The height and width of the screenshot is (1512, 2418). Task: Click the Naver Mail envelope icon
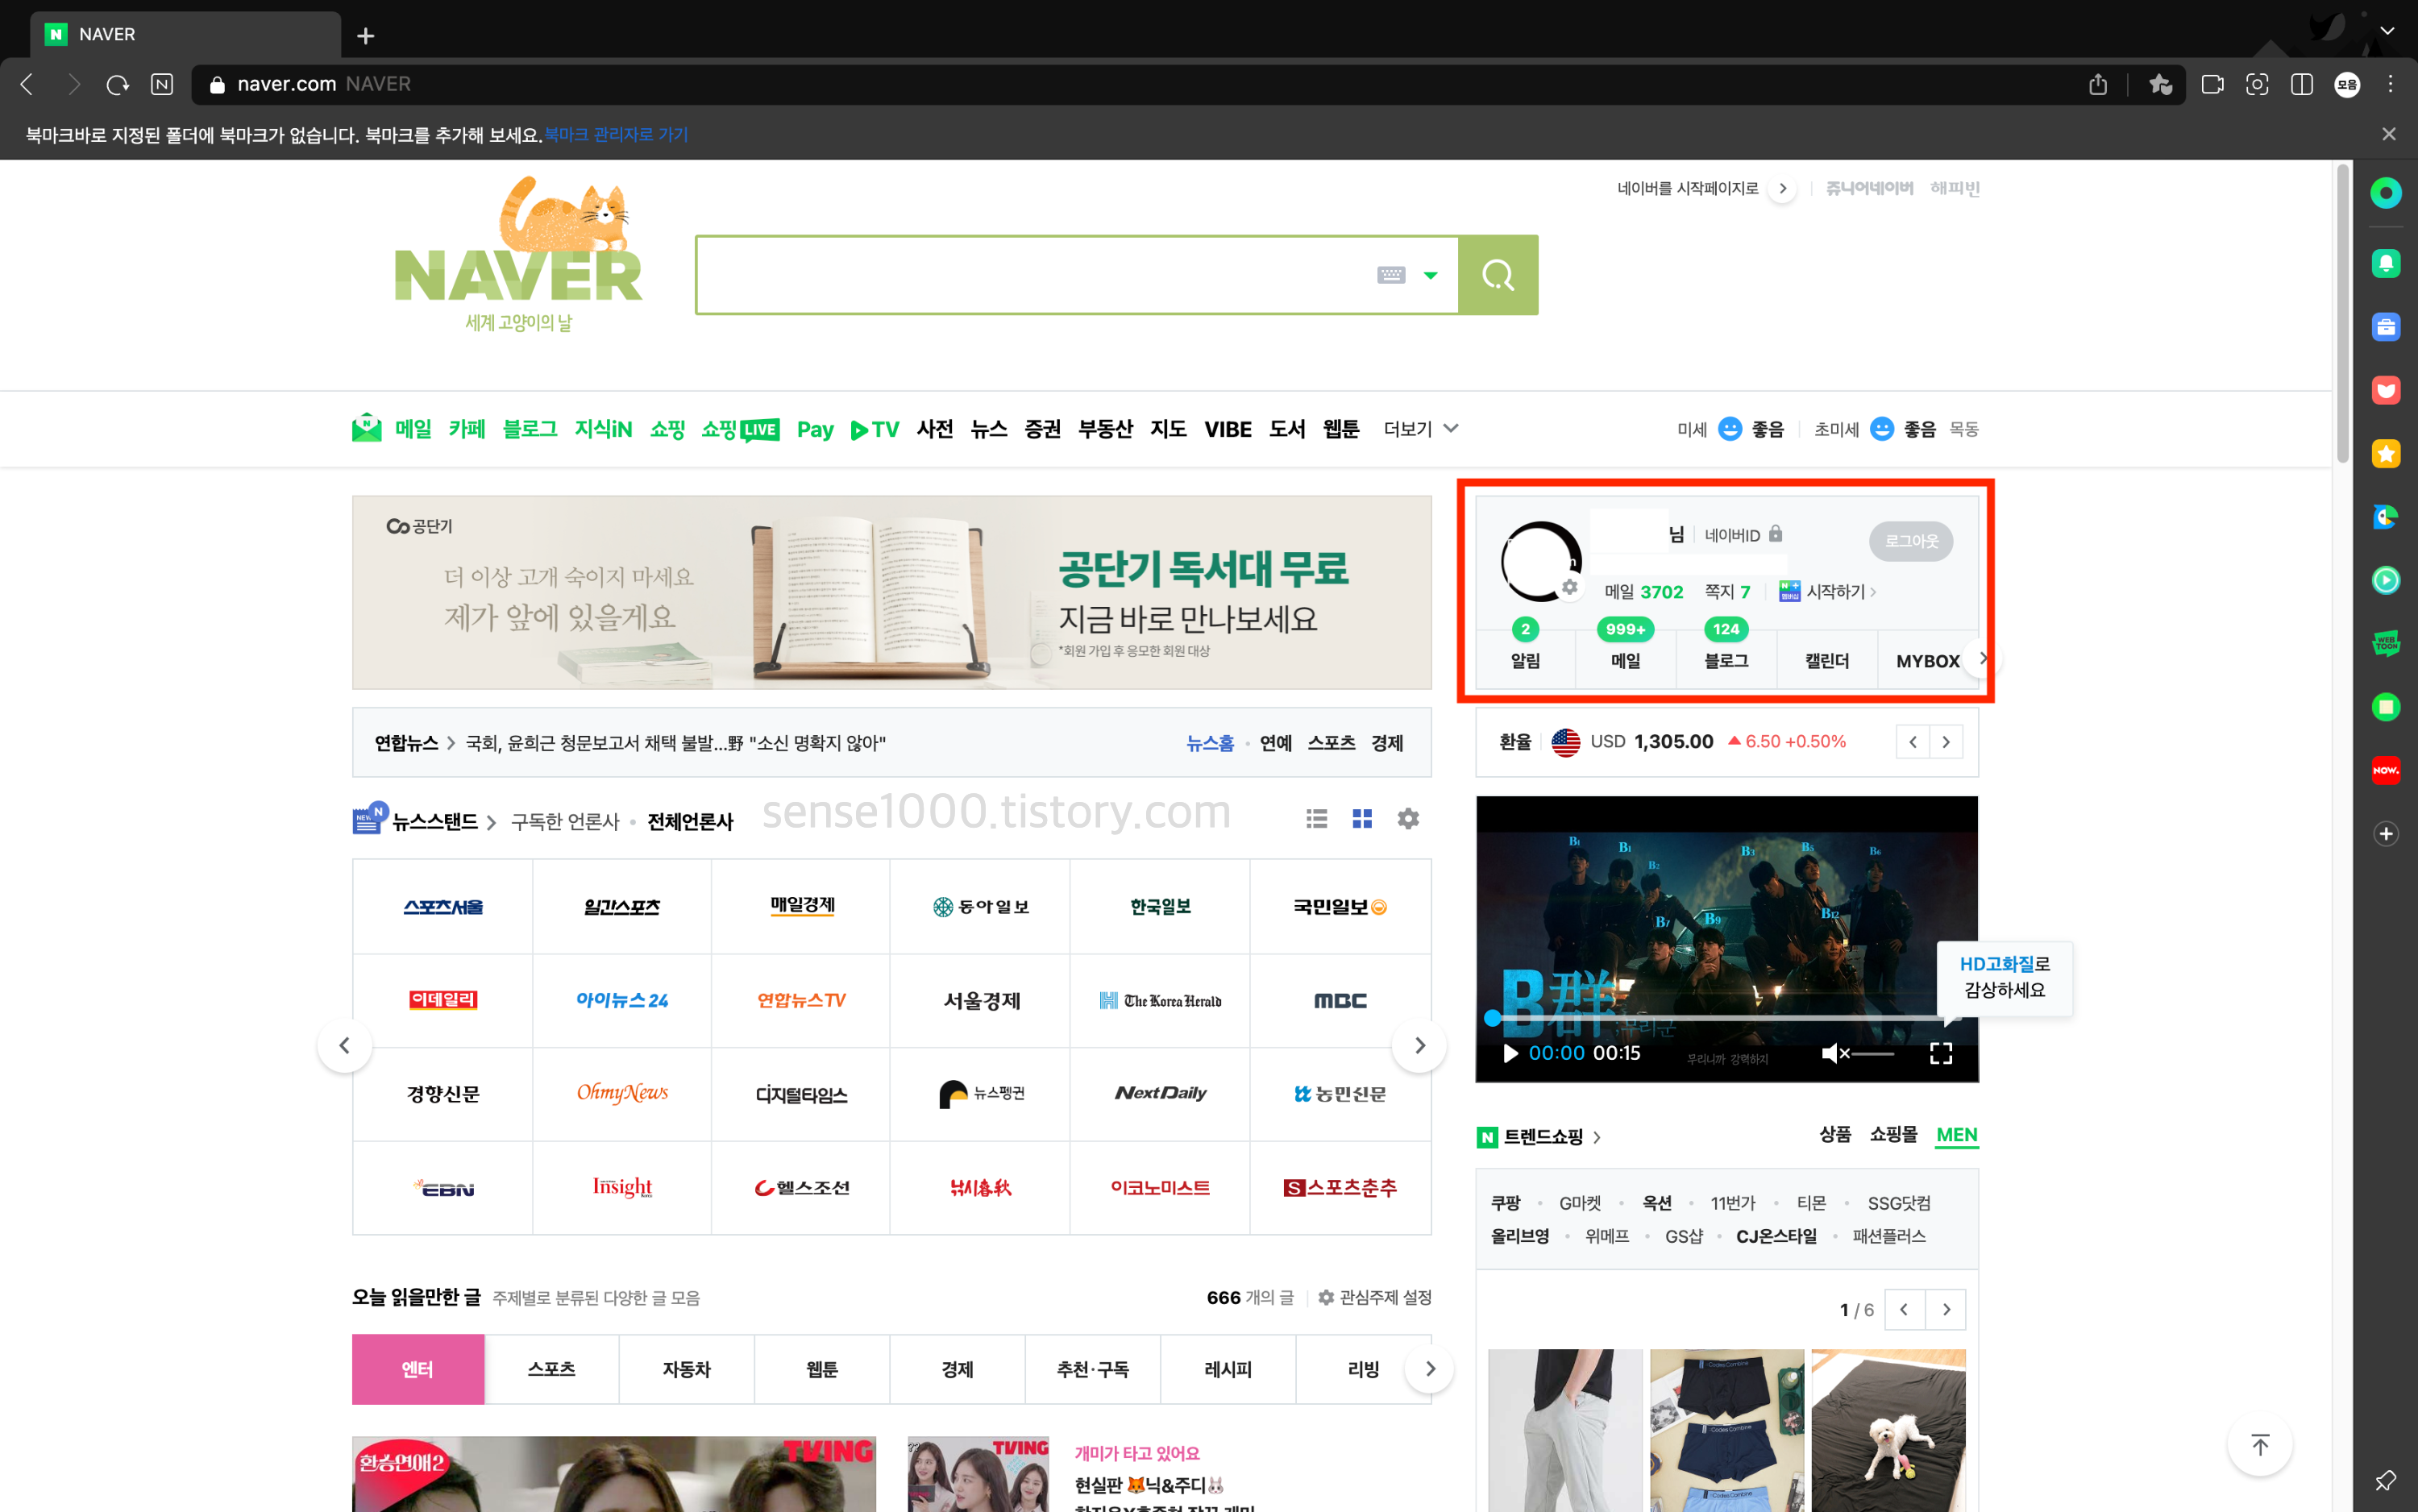[x=367, y=427]
